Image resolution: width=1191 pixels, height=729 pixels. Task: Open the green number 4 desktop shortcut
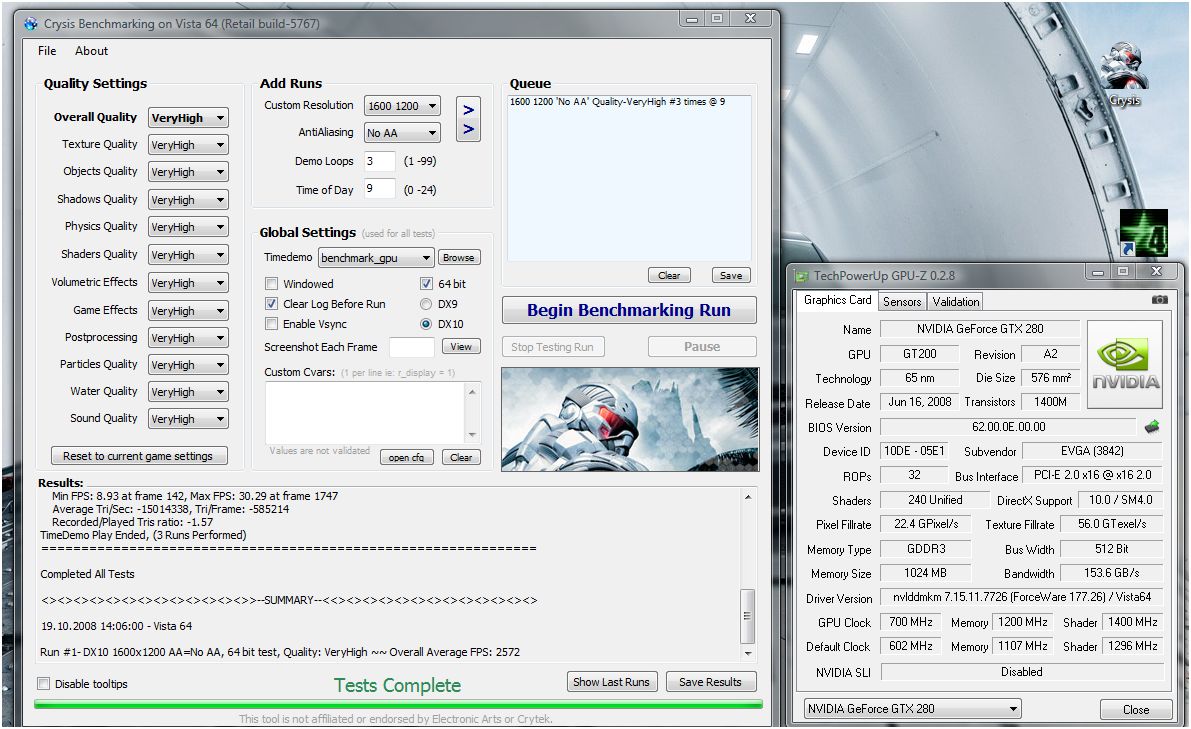click(1143, 233)
